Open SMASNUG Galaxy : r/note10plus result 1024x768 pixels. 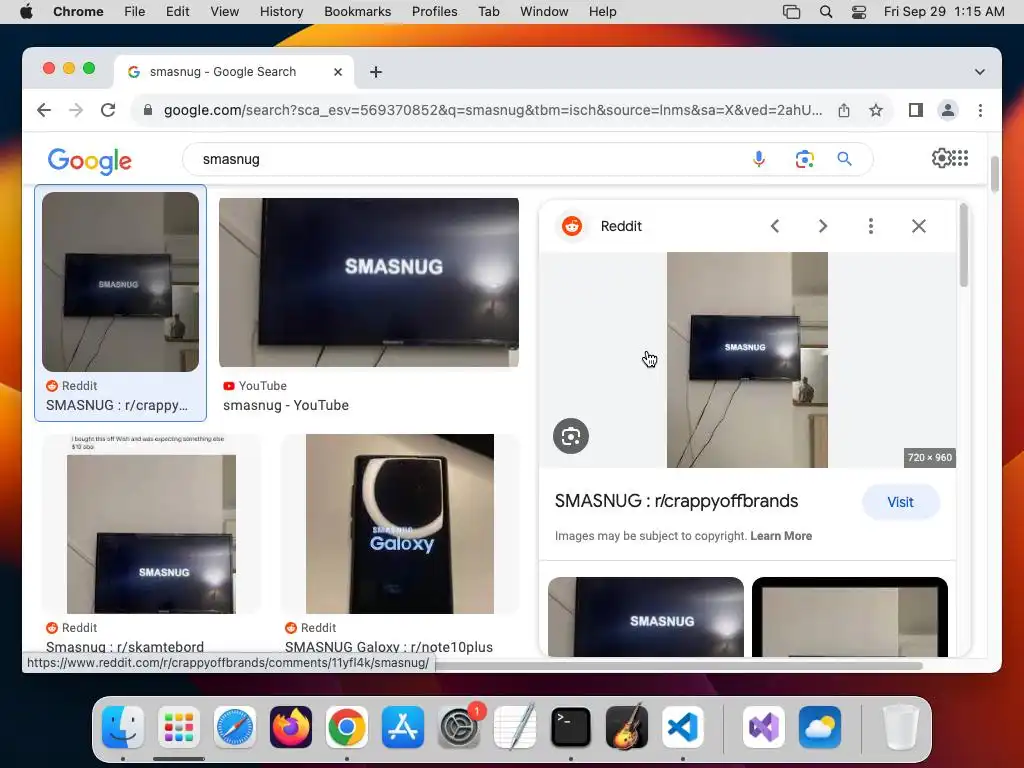(389, 647)
